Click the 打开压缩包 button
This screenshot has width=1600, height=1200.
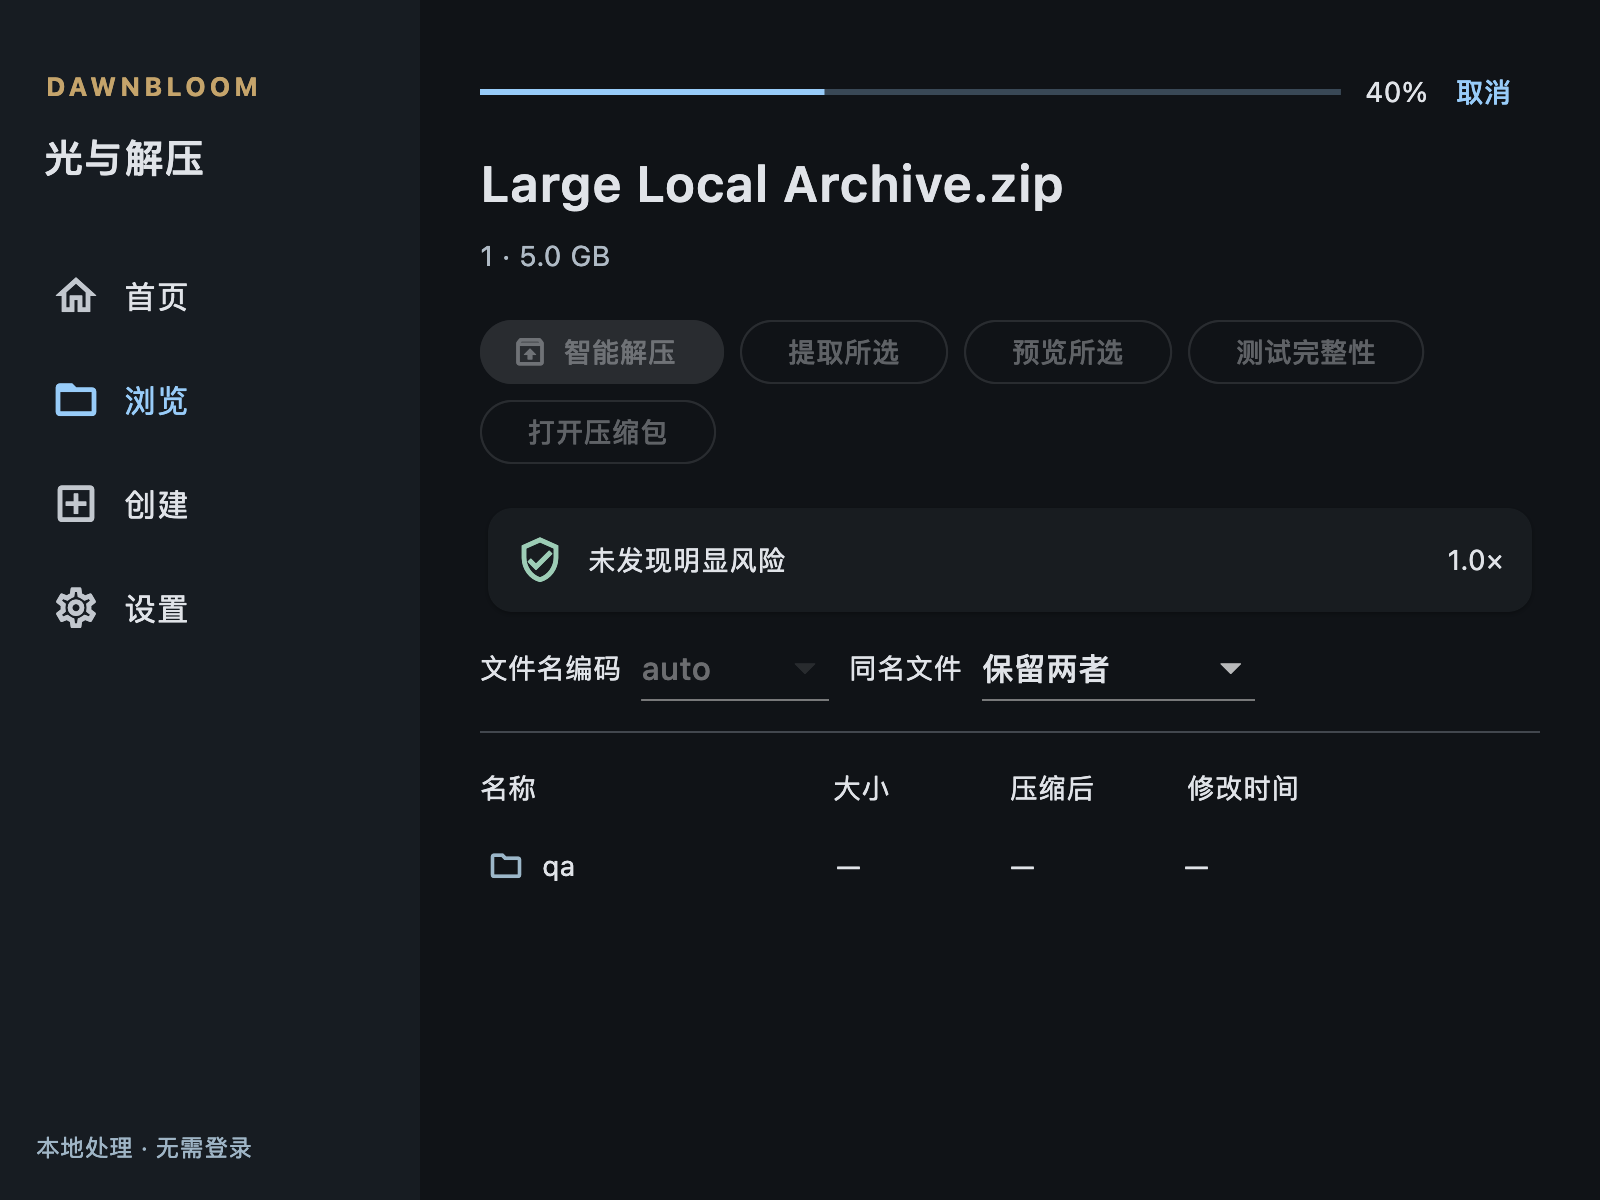tap(598, 432)
